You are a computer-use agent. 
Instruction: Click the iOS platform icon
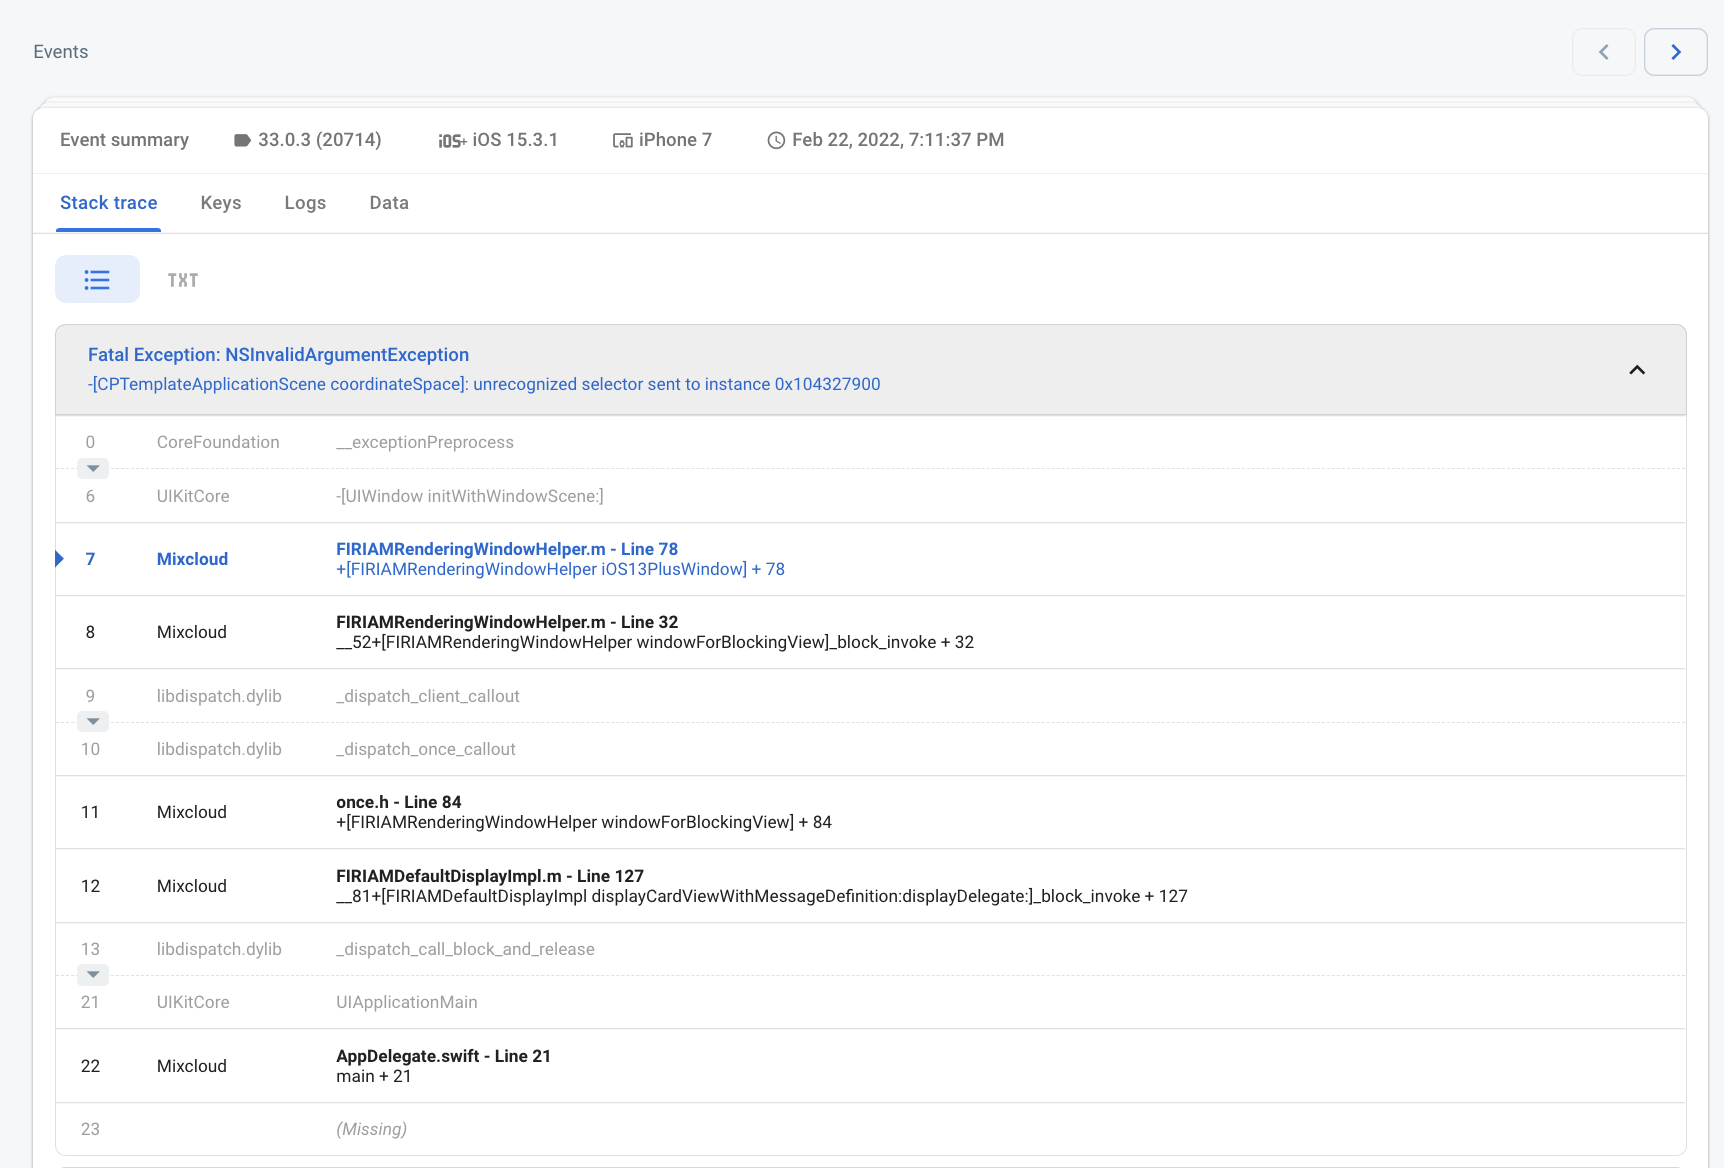pos(452,141)
